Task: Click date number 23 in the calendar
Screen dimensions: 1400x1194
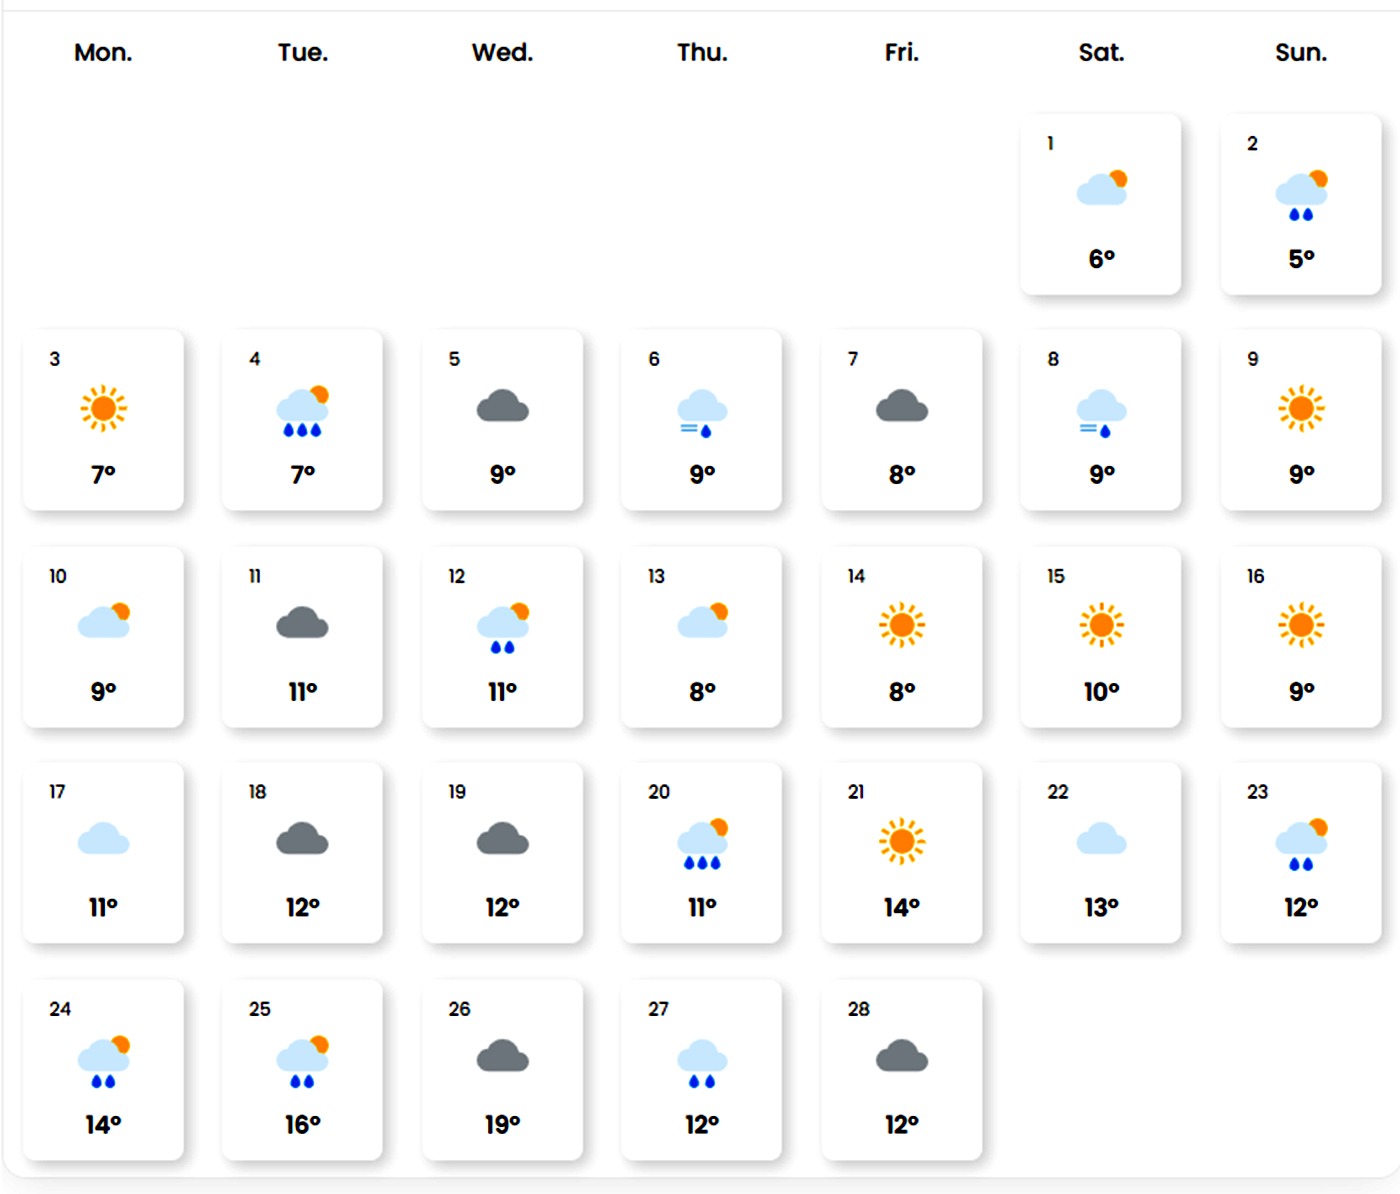Action: coord(1257,792)
